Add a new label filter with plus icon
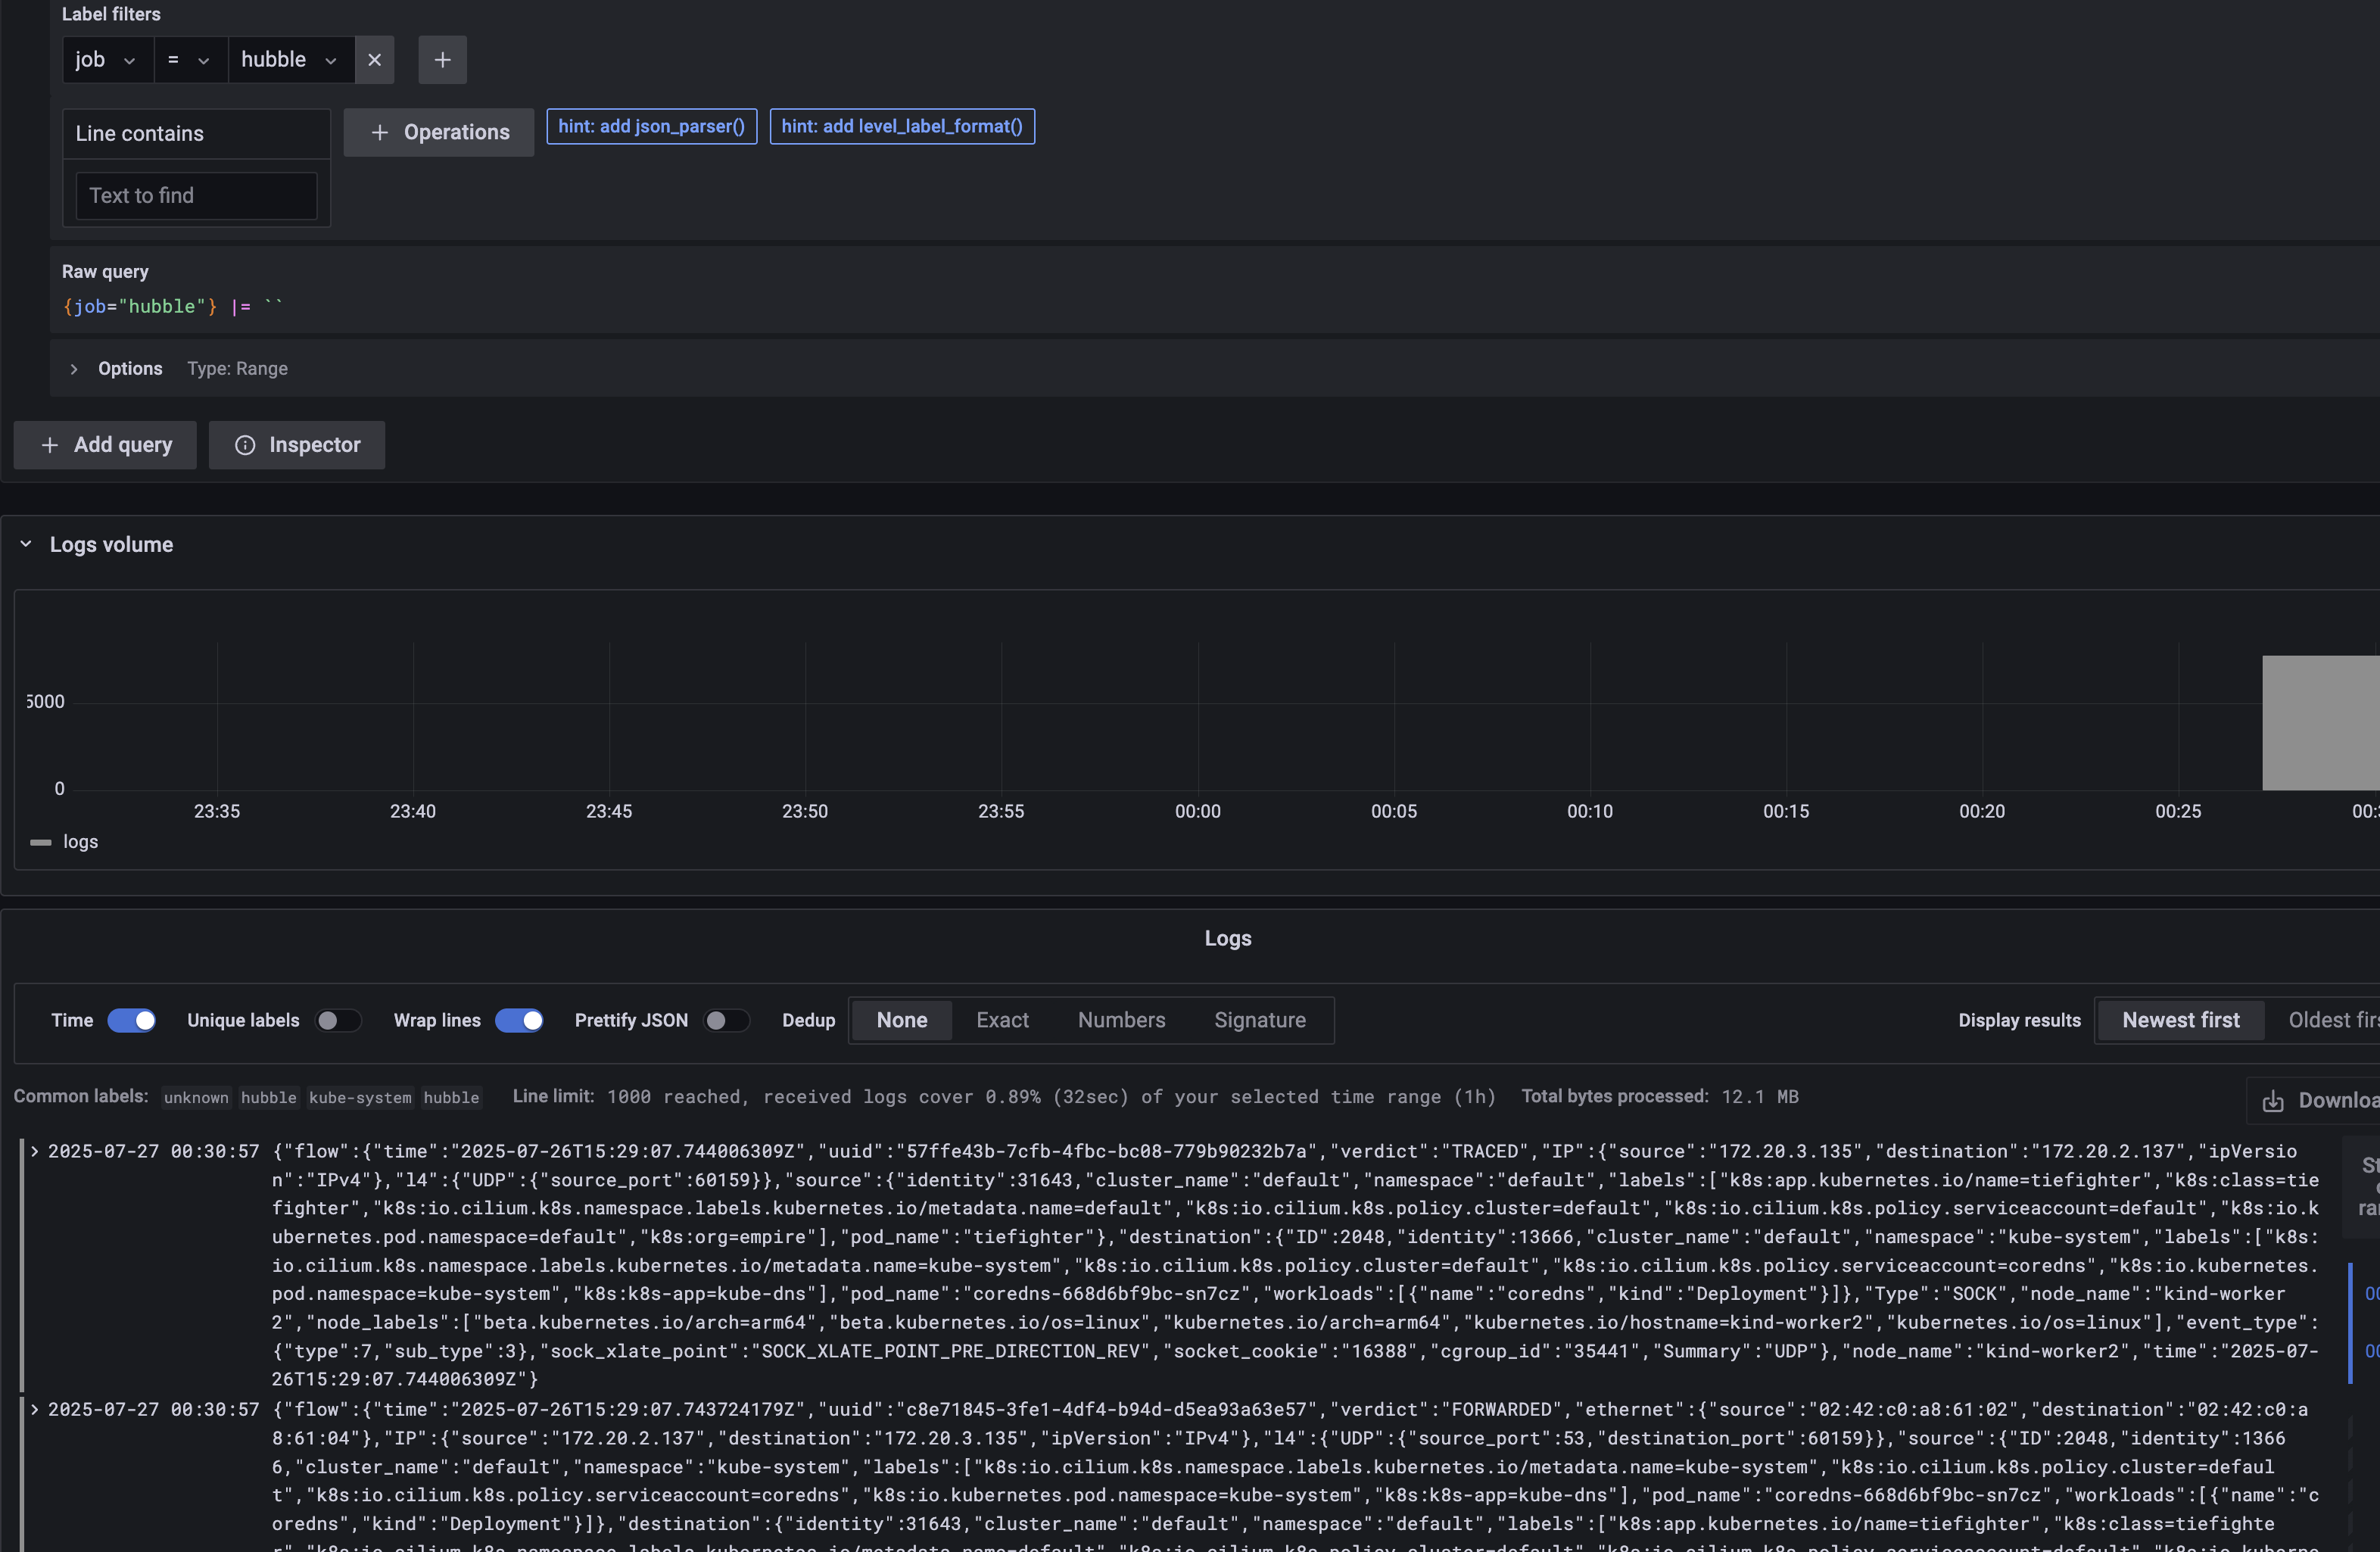 tap(442, 60)
